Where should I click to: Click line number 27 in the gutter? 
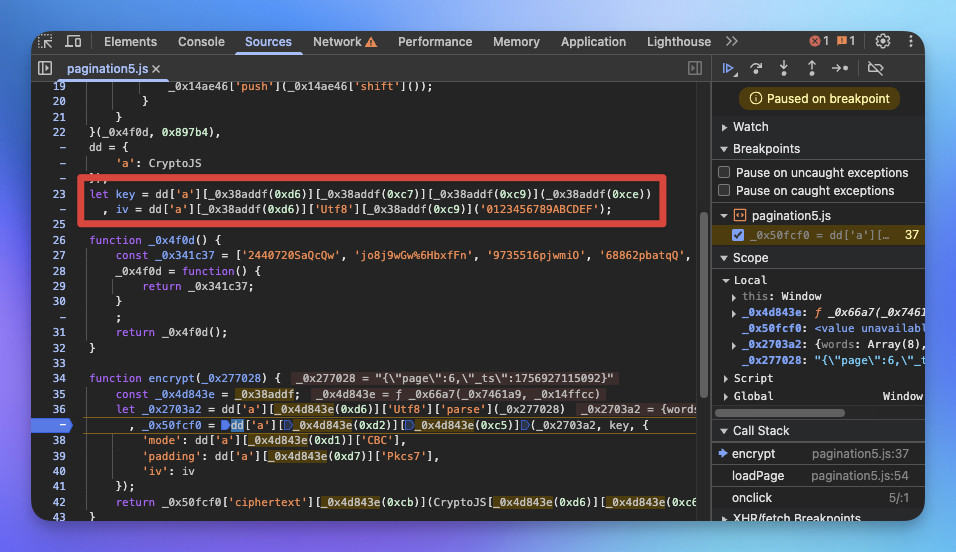coord(59,256)
